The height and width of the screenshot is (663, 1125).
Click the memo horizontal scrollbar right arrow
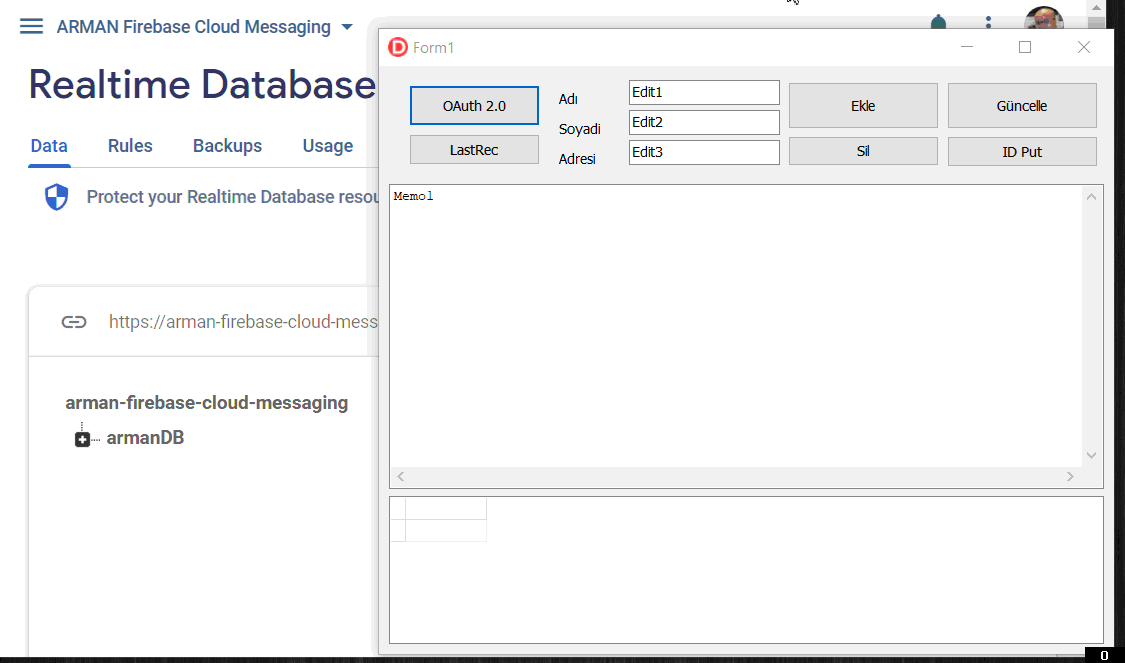[1070, 476]
